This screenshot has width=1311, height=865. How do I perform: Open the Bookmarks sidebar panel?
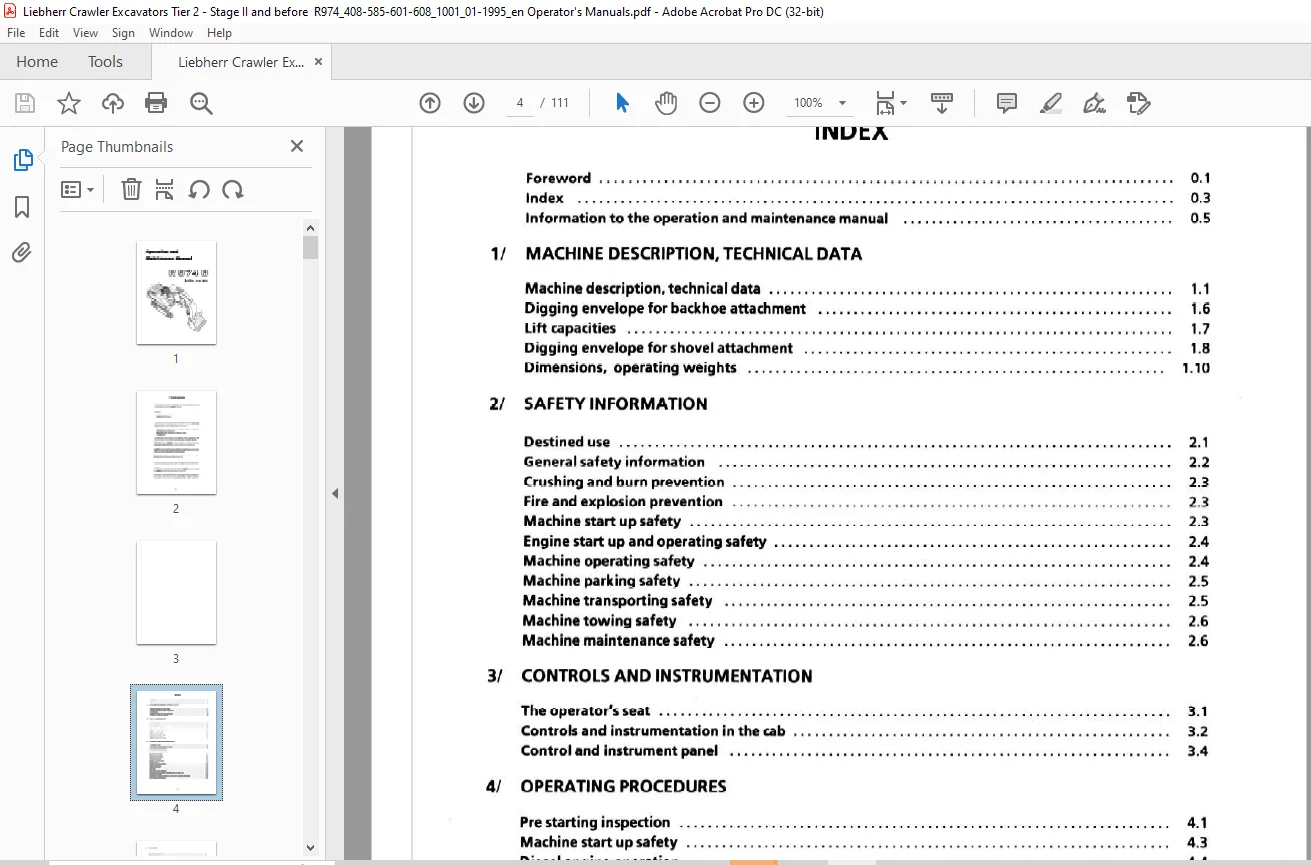[x=22, y=207]
